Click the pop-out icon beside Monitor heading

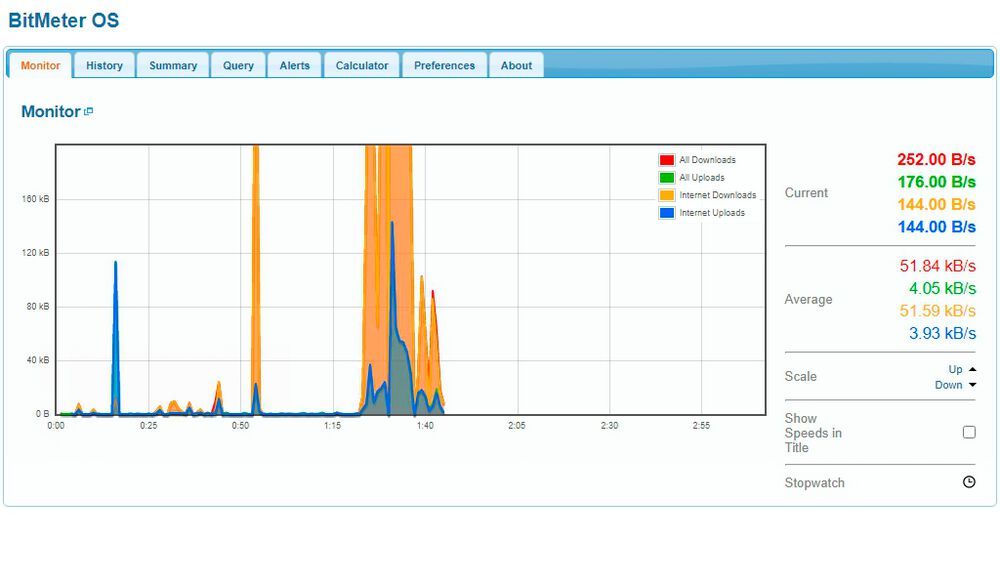[89, 112]
